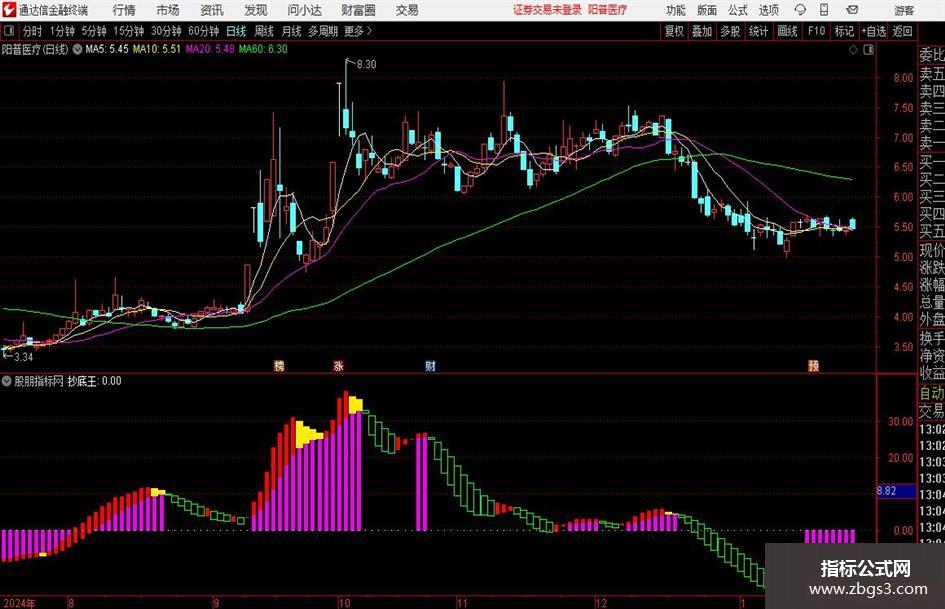
Task: Expand the 股朋指标网 indicator dropdown arrow
Action: [x=7, y=381]
